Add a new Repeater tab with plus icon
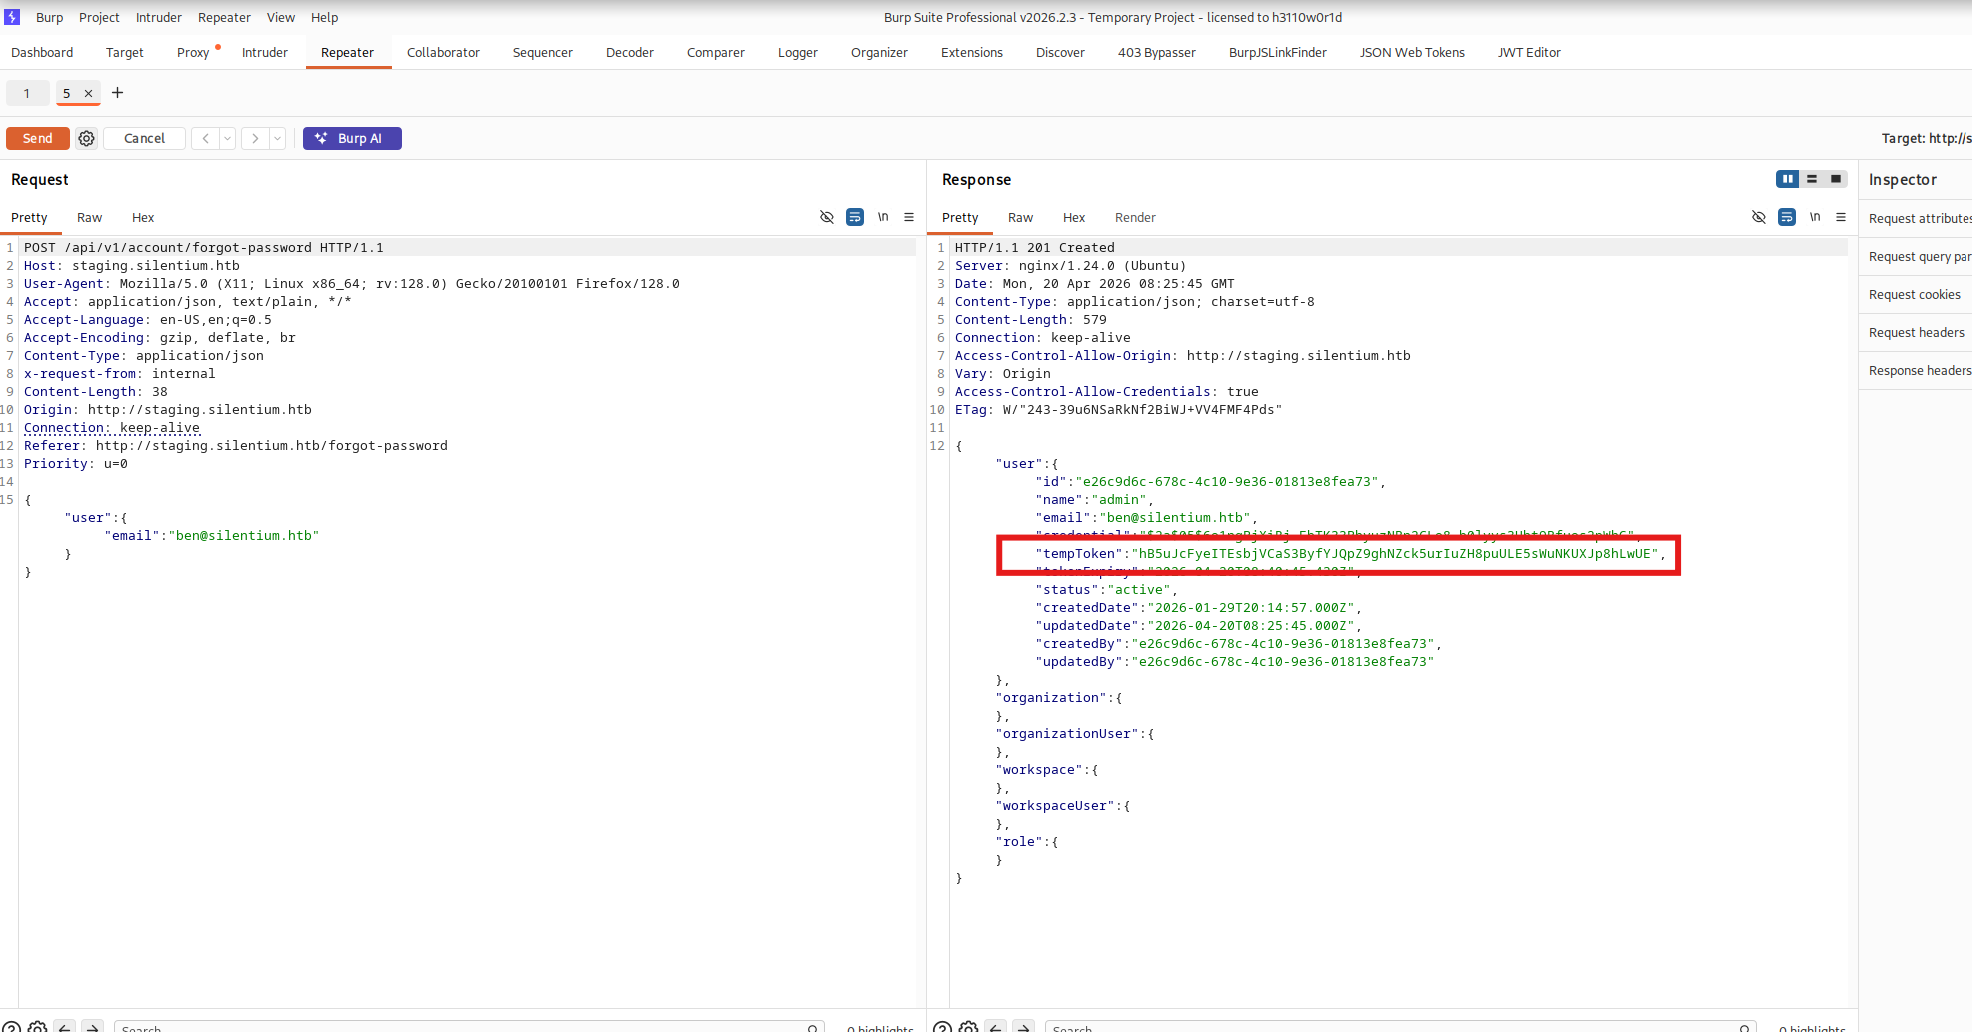This screenshot has width=1972, height=1032. [x=117, y=93]
